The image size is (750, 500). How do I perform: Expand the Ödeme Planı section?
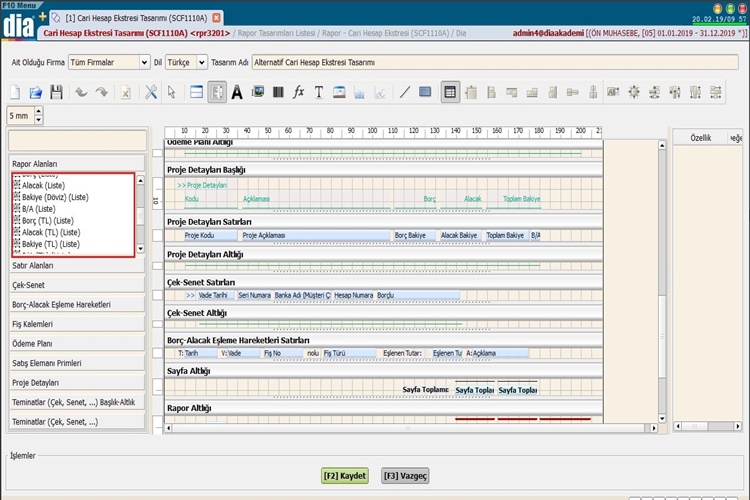point(77,344)
